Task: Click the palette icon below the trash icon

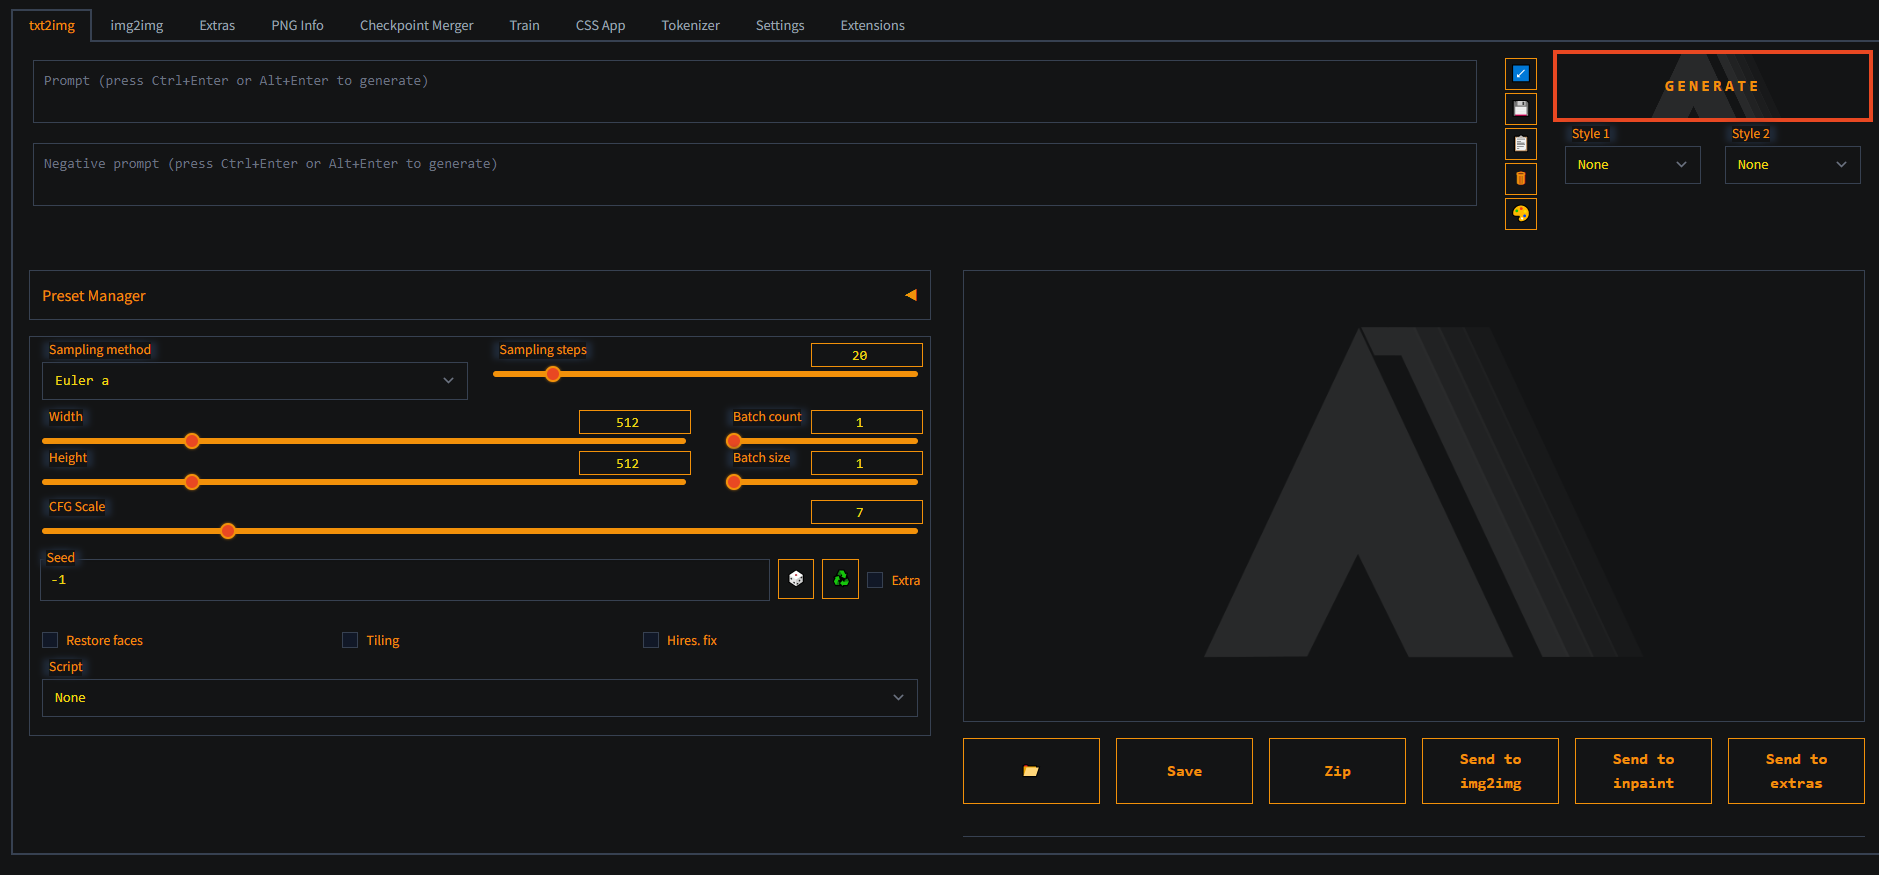Action: pos(1520,214)
